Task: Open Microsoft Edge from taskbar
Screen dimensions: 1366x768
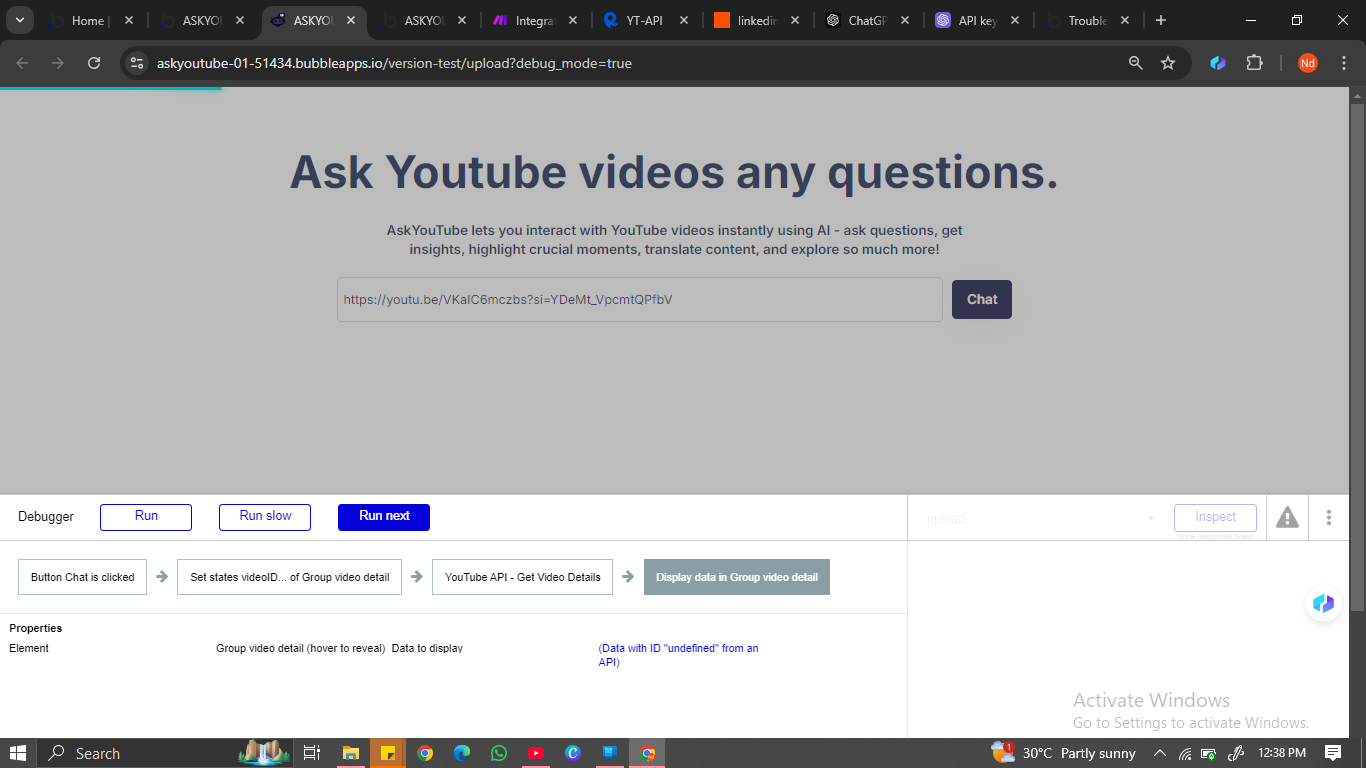Action: (461, 753)
